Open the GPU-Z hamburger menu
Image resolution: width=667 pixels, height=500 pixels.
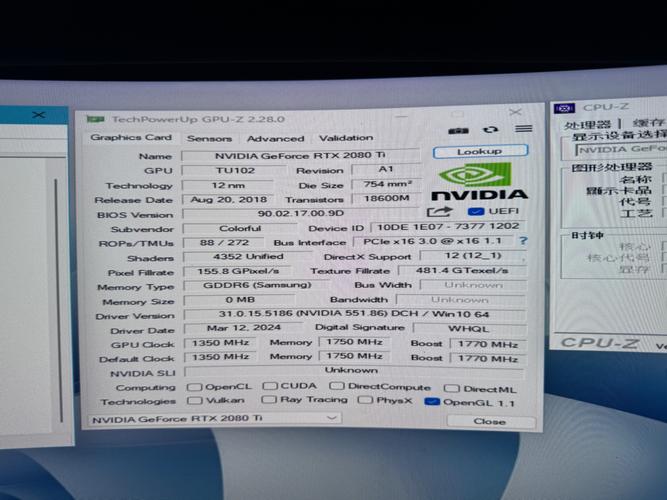pyautogui.click(x=523, y=128)
